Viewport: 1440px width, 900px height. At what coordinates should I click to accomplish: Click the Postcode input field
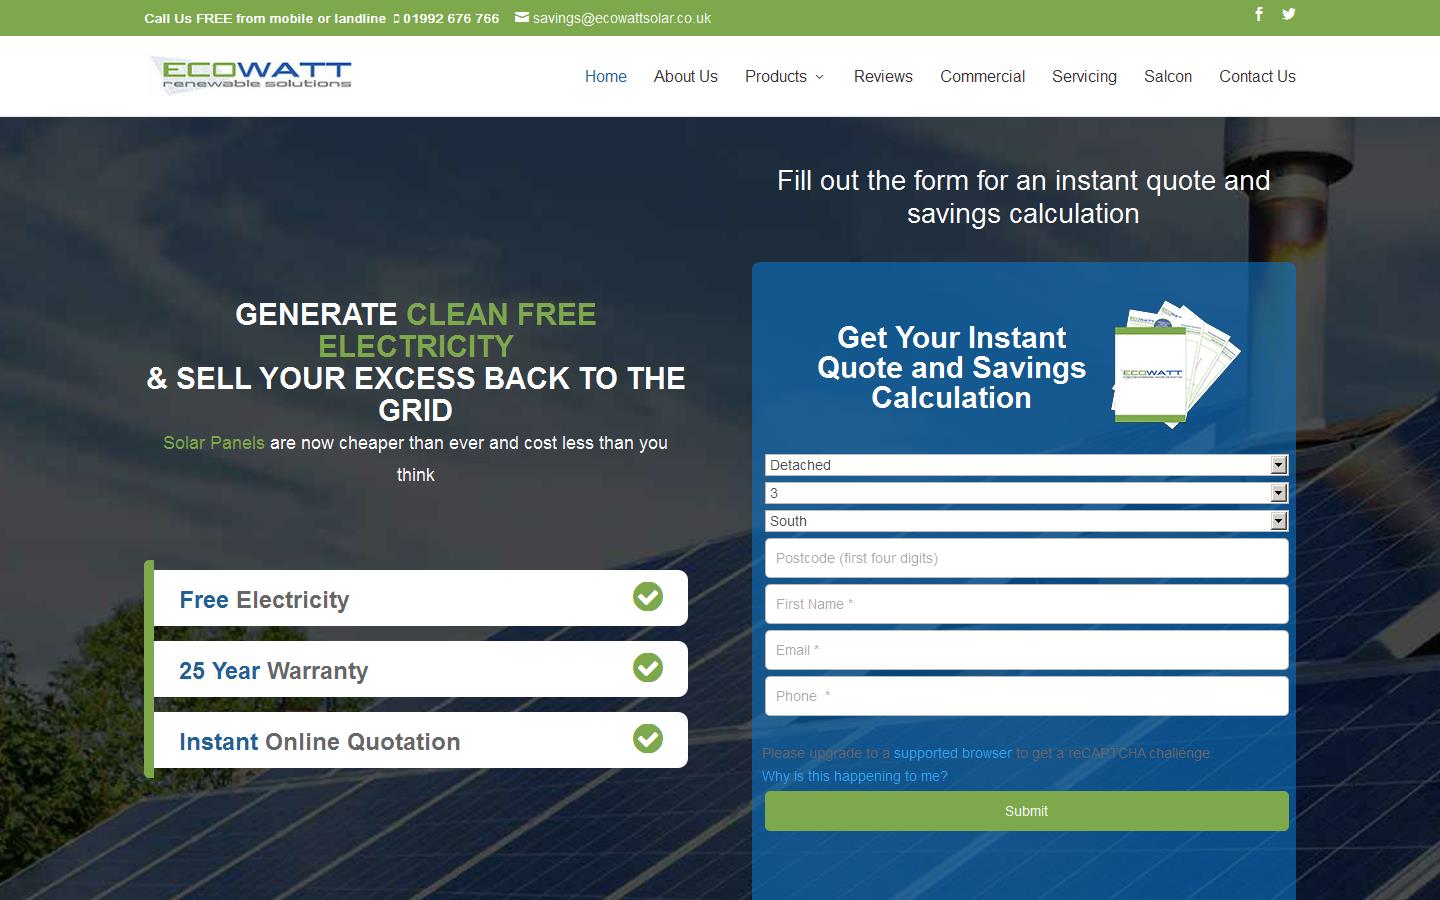pyautogui.click(x=1026, y=558)
